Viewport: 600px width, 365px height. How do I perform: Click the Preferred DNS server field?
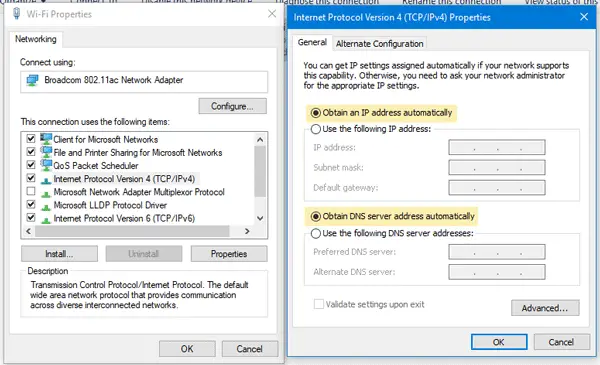[497, 252]
